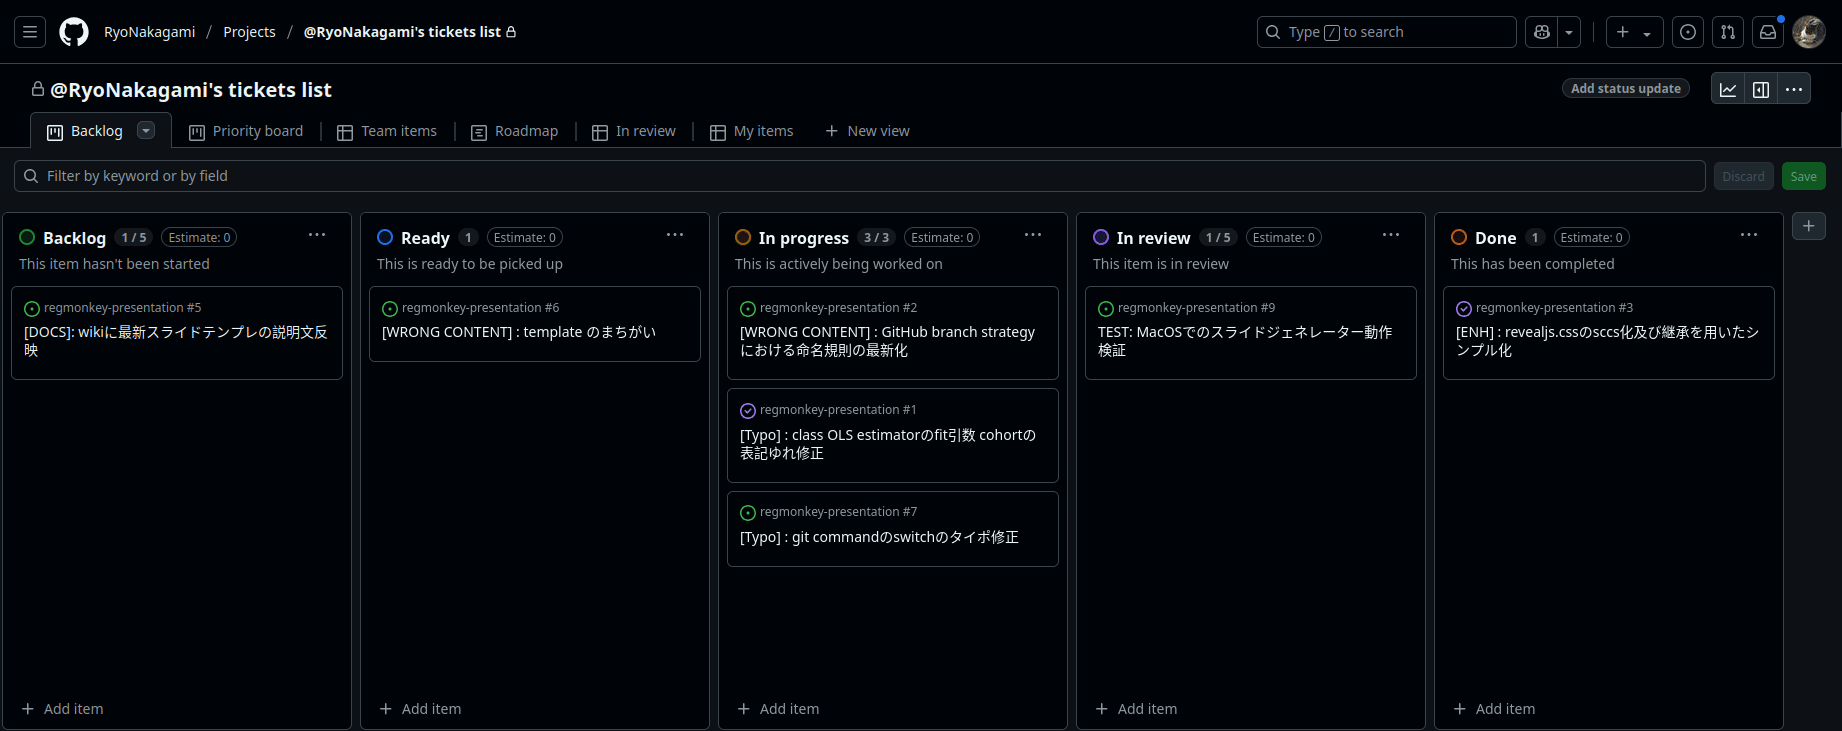Viewport: 1842px width, 731px height.
Task: Switch to the Priority board tab
Action: (246, 131)
